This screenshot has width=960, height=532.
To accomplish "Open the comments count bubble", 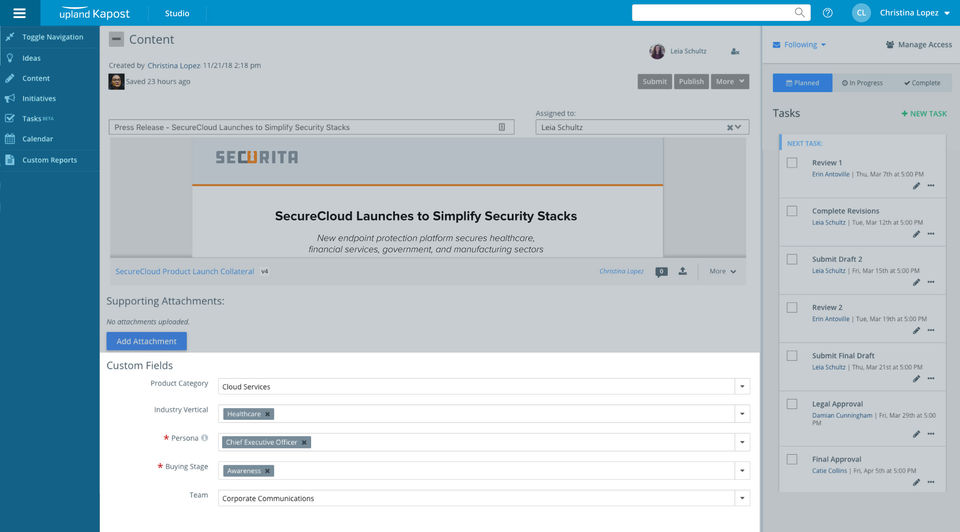I will point(661,271).
